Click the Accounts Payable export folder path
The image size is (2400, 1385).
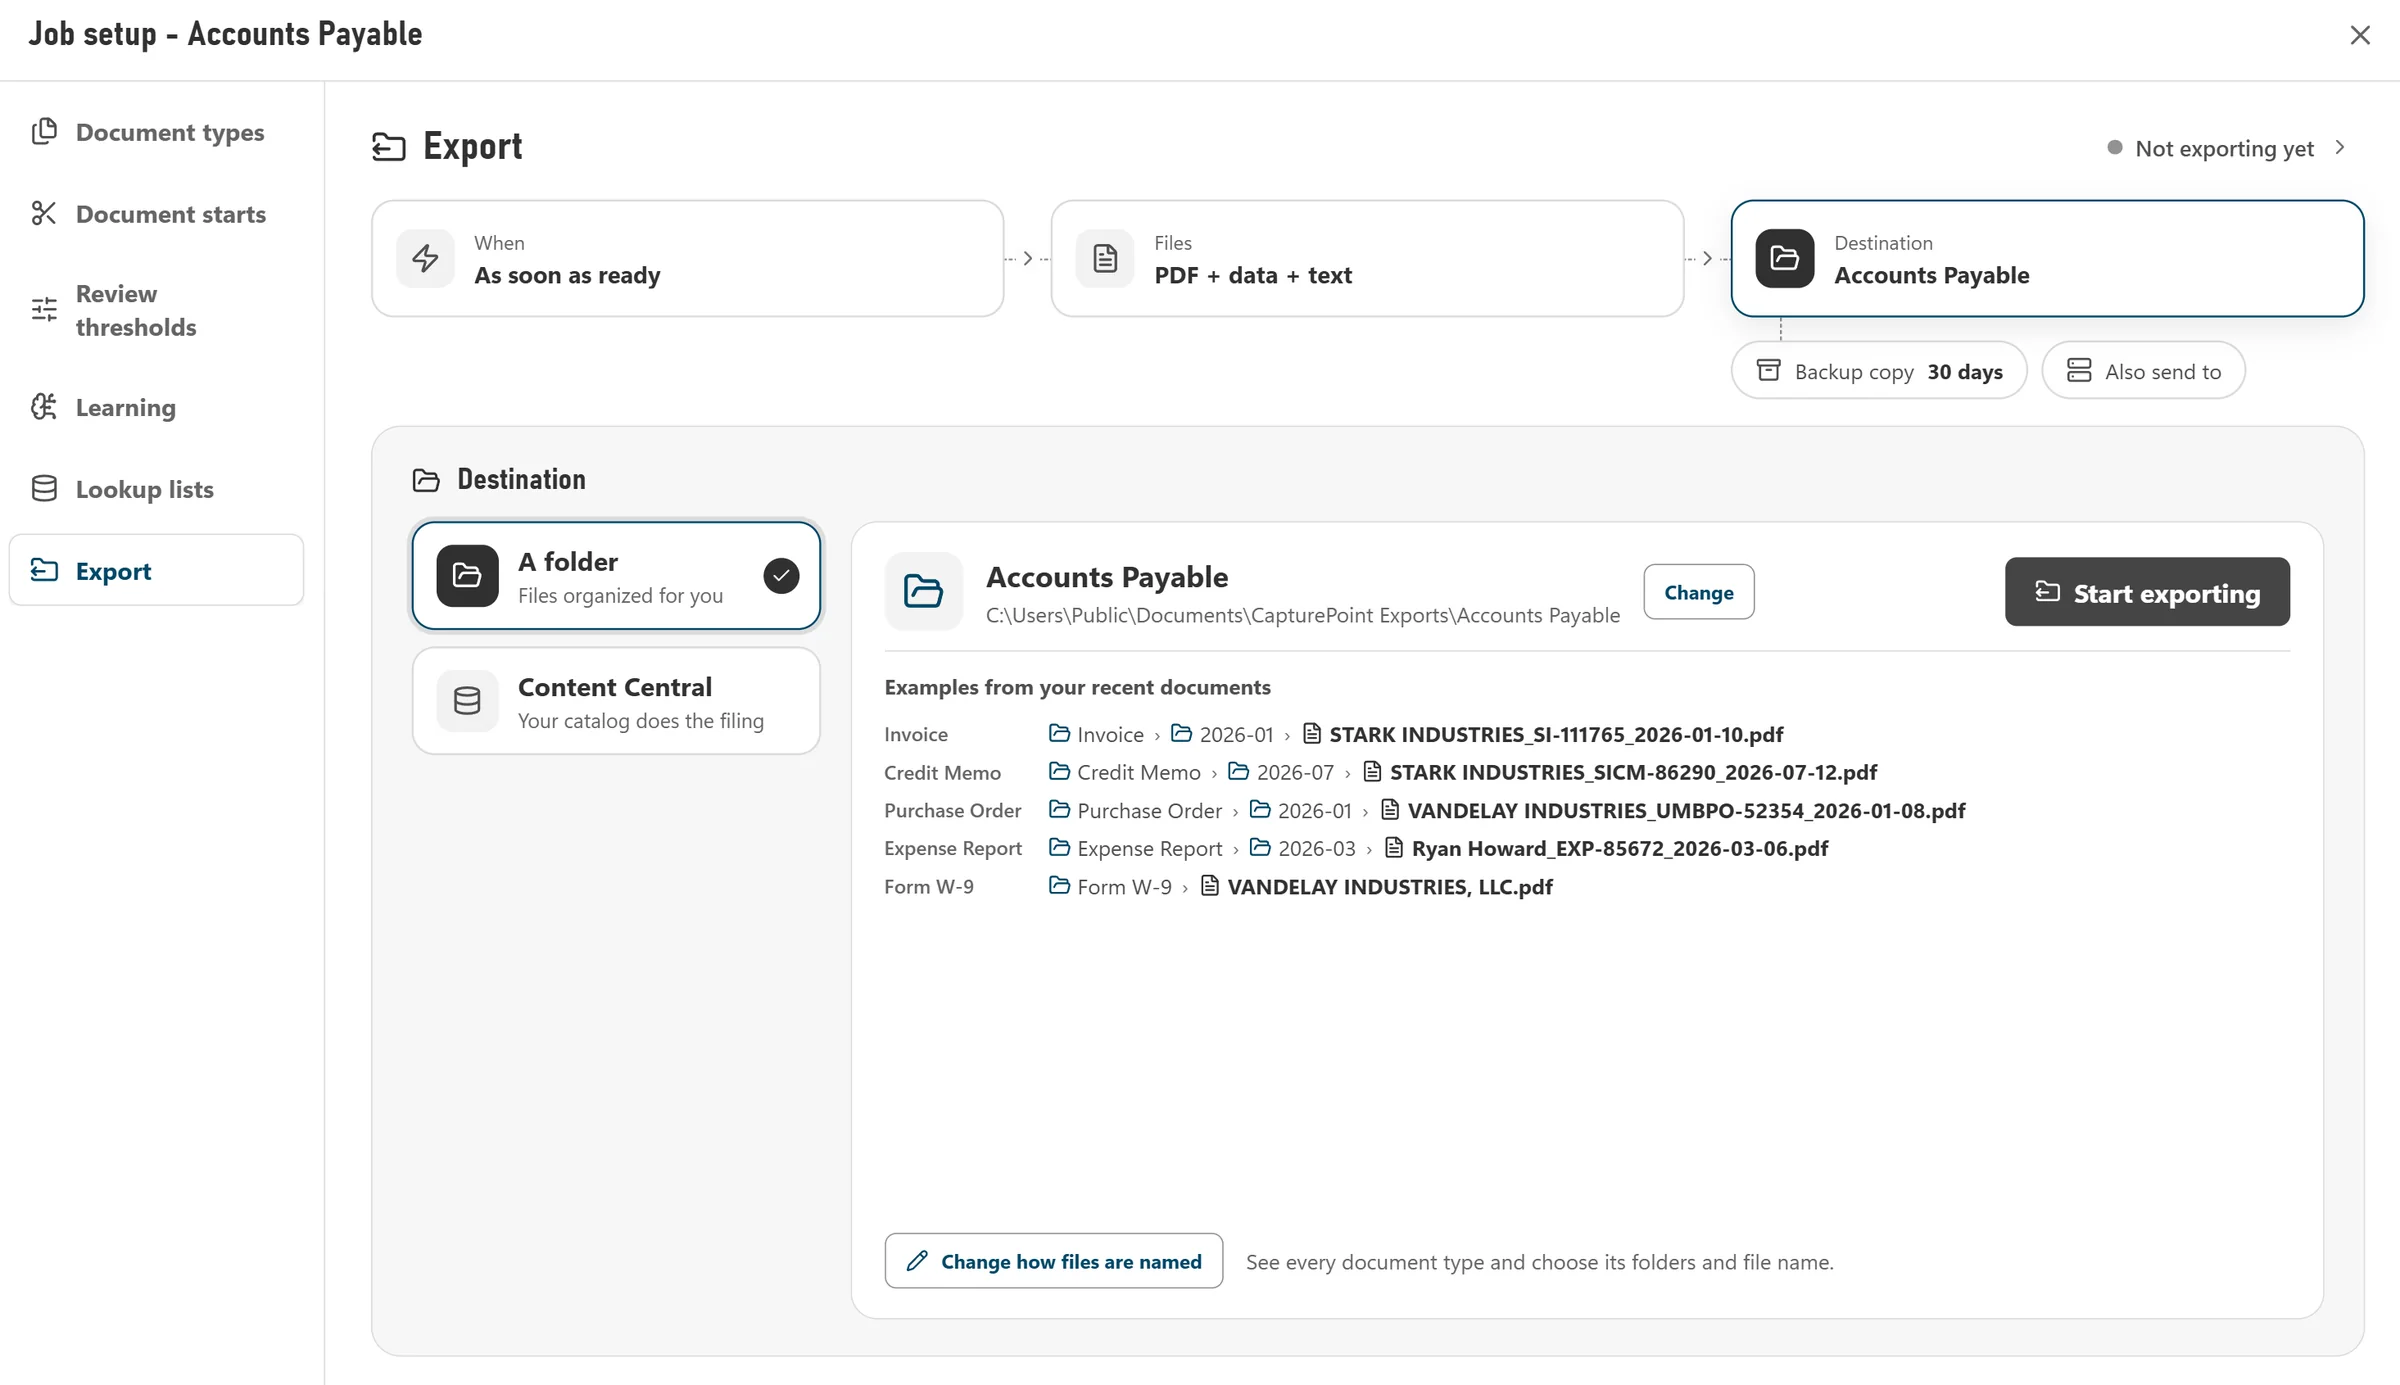tap(1302, 615)
